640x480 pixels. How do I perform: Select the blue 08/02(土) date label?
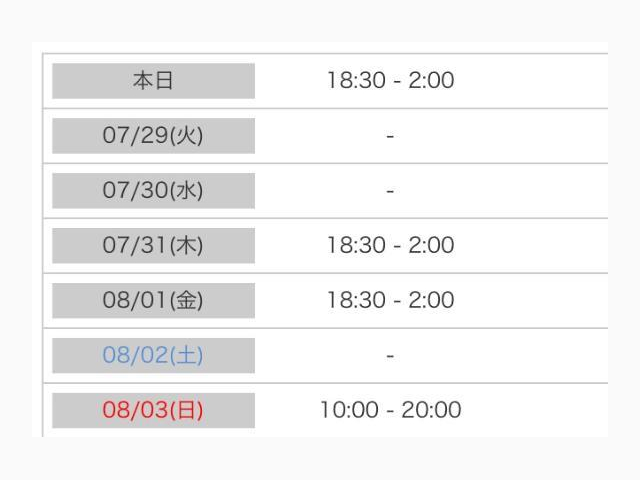click(153, 356)
